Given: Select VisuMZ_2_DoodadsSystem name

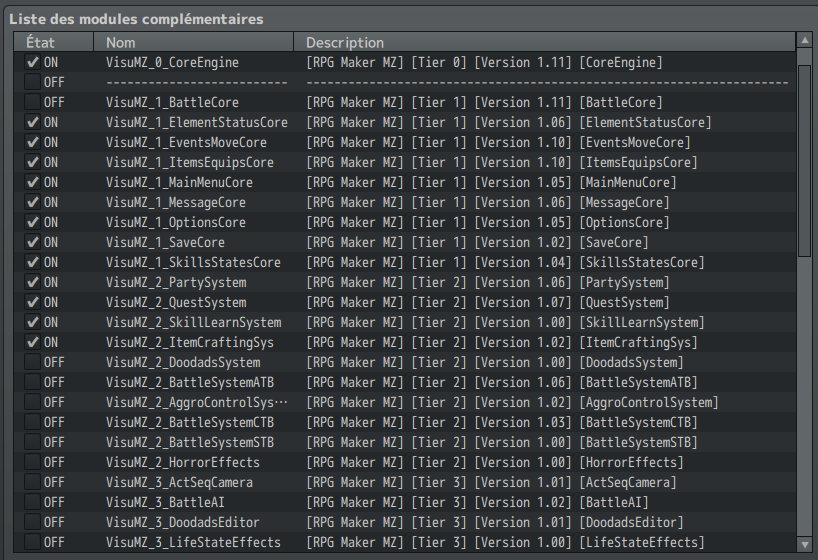Looking at the screenshot, I should tap(183, 363).
